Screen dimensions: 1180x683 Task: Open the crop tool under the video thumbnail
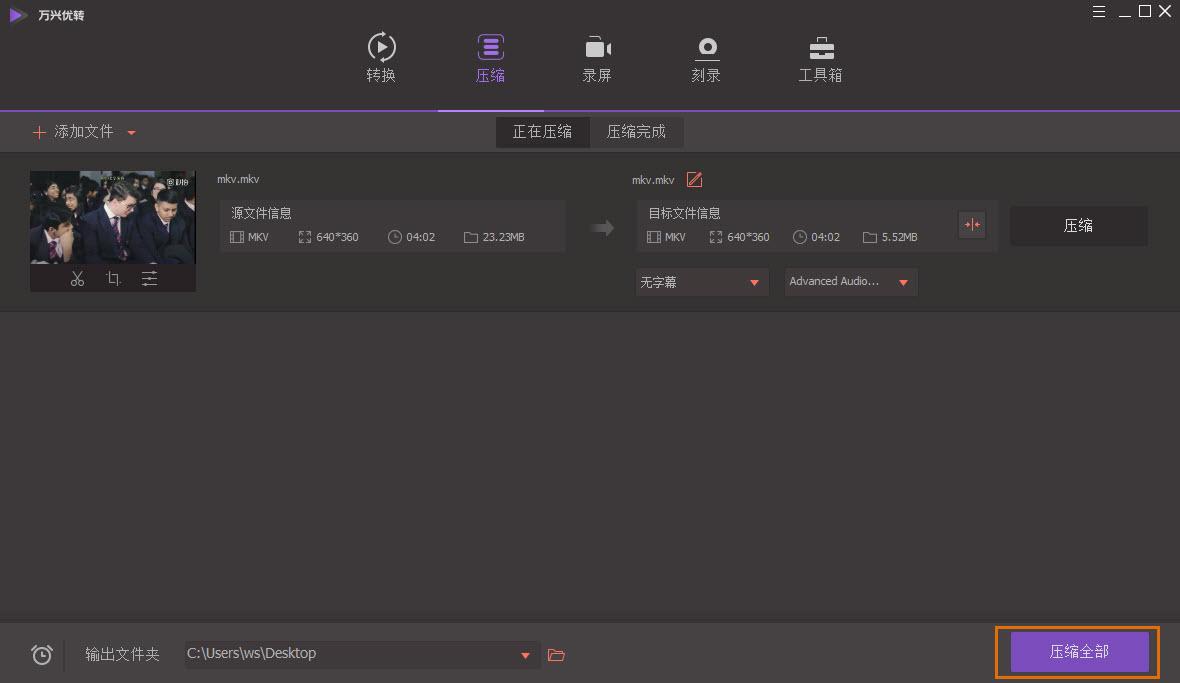113,279
